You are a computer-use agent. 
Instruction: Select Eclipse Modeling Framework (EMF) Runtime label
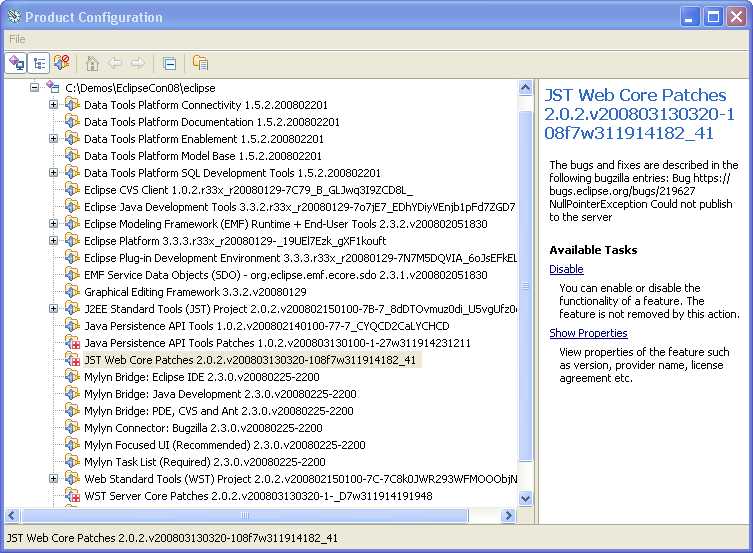click(x=286, y=224)
